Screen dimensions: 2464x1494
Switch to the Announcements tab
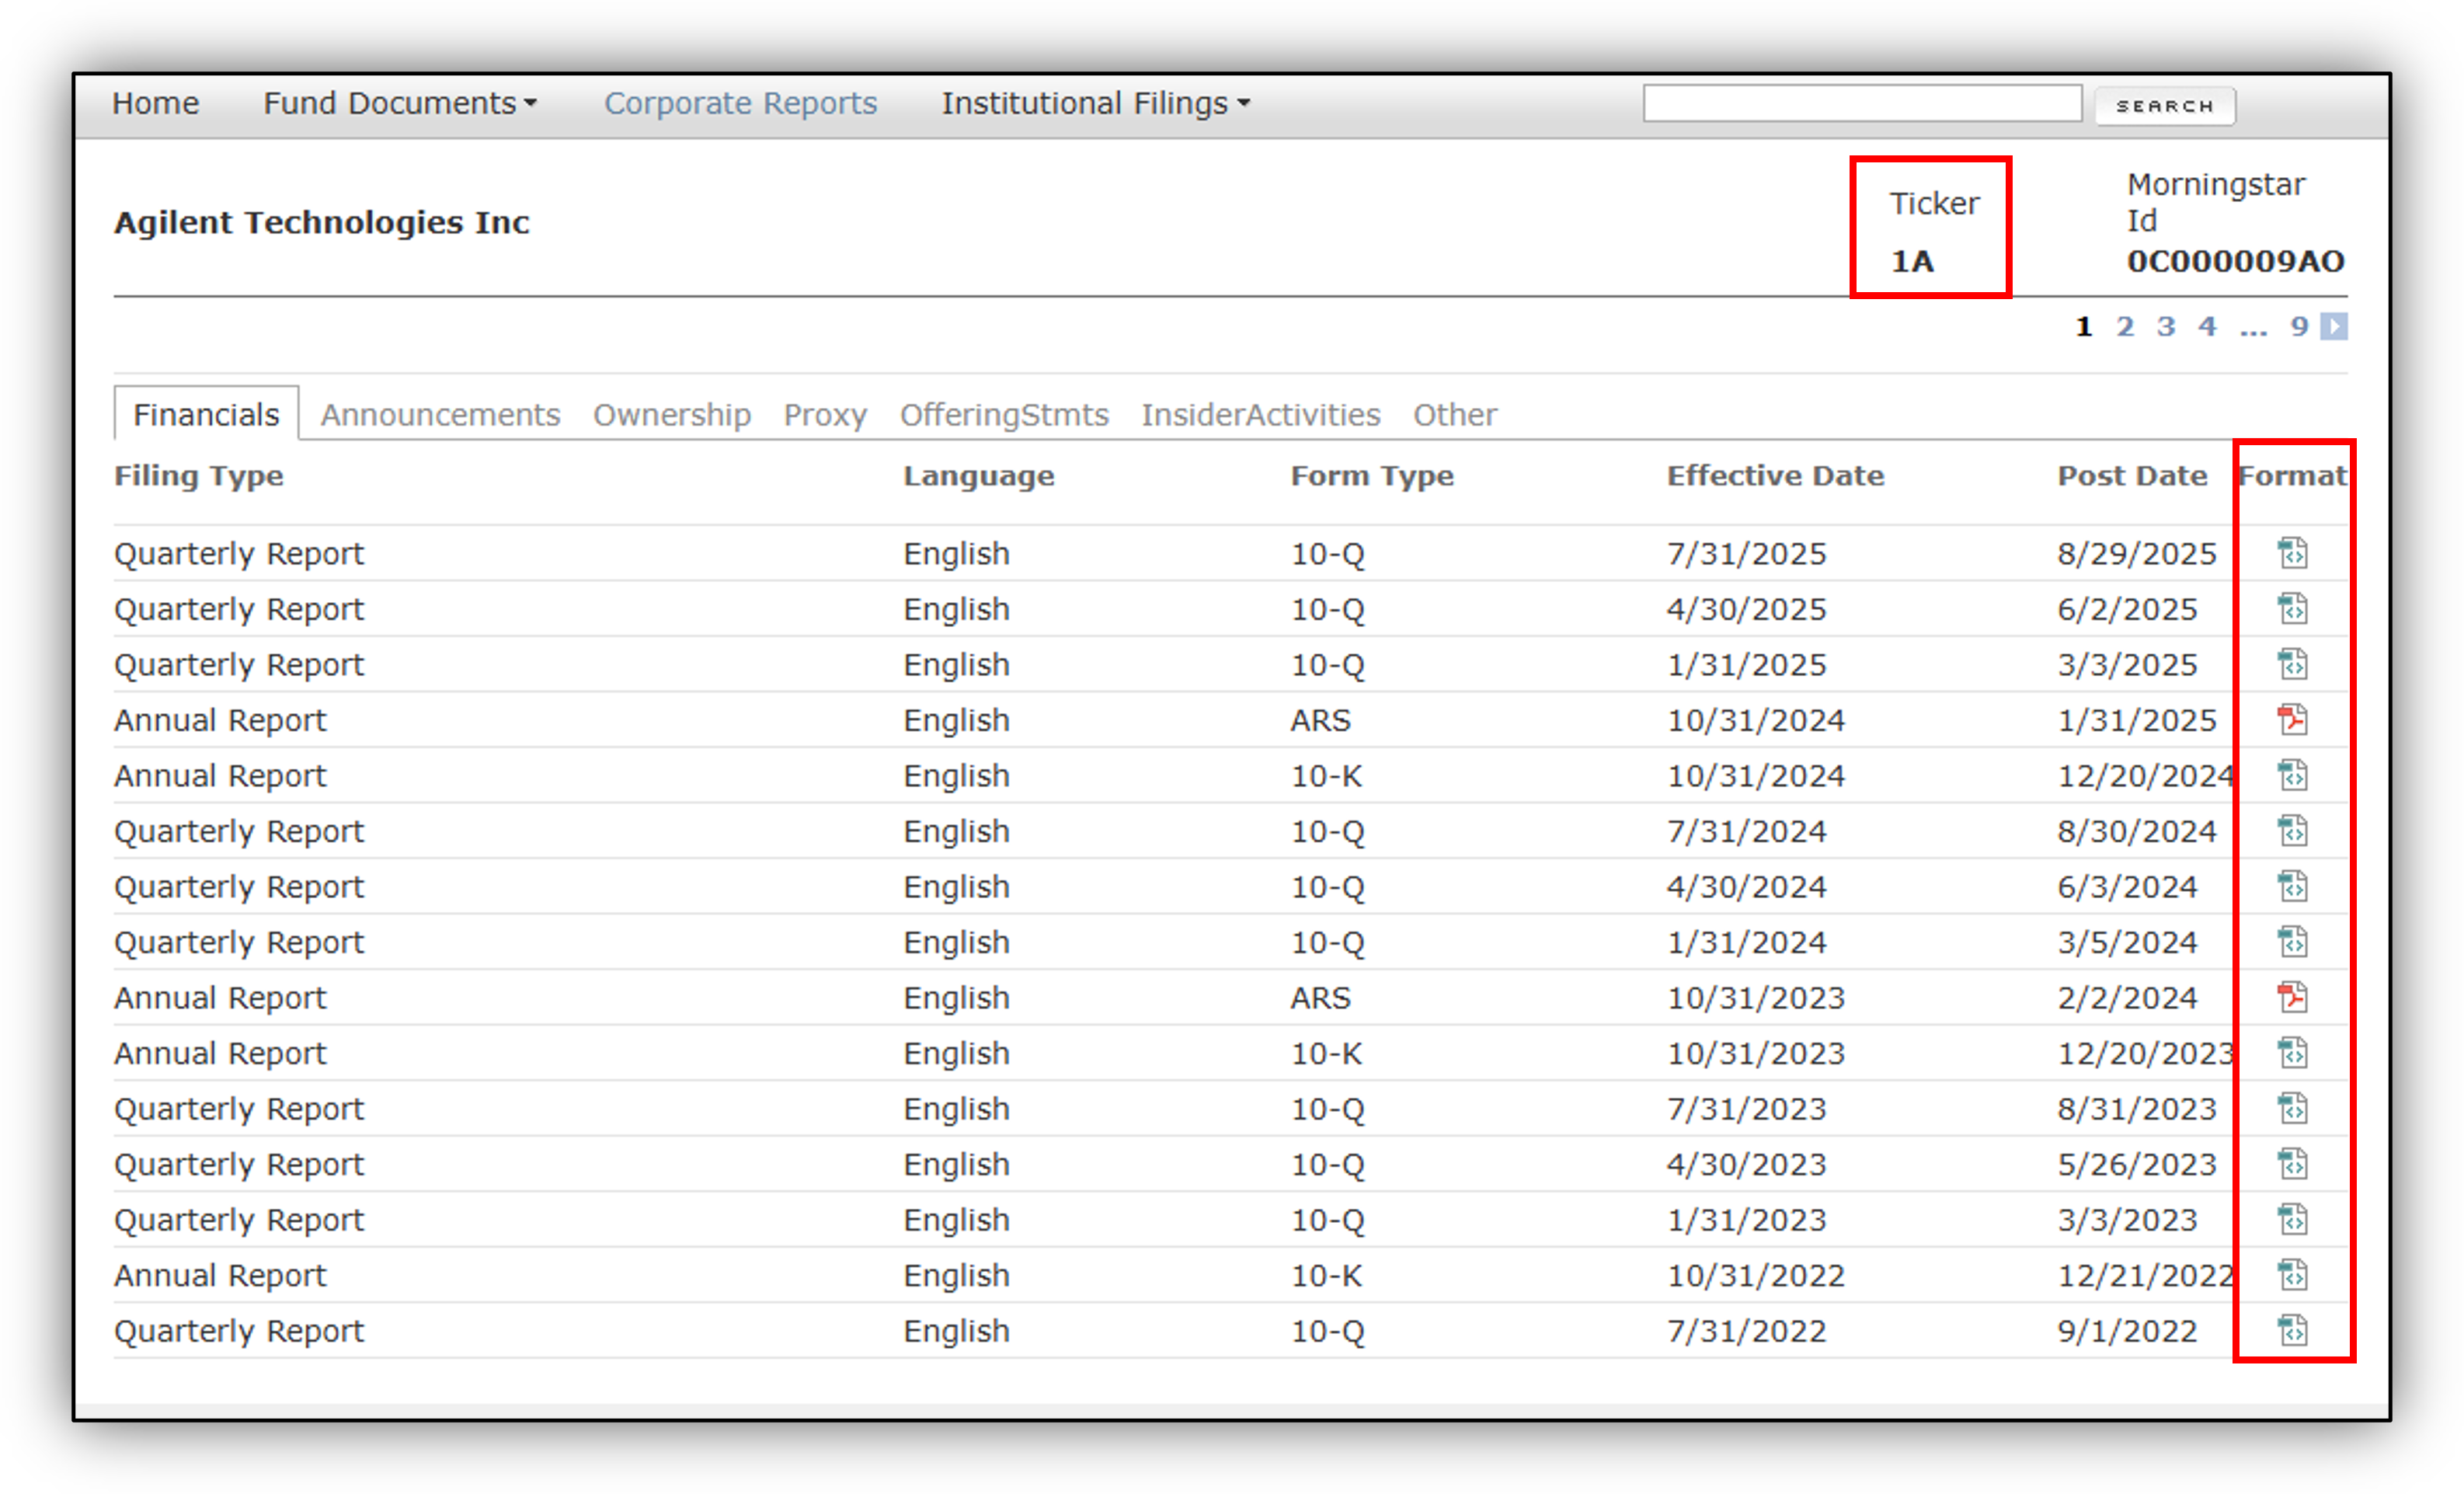pyautogui.click(x=440, y=414)
